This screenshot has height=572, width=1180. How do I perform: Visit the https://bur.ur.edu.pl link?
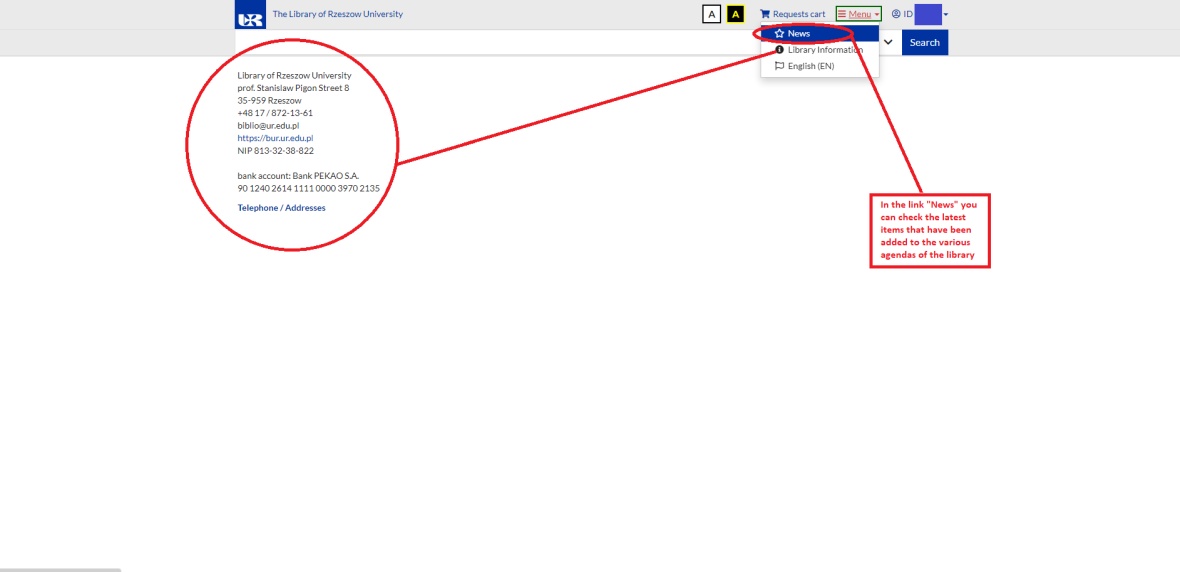[275, 138]
